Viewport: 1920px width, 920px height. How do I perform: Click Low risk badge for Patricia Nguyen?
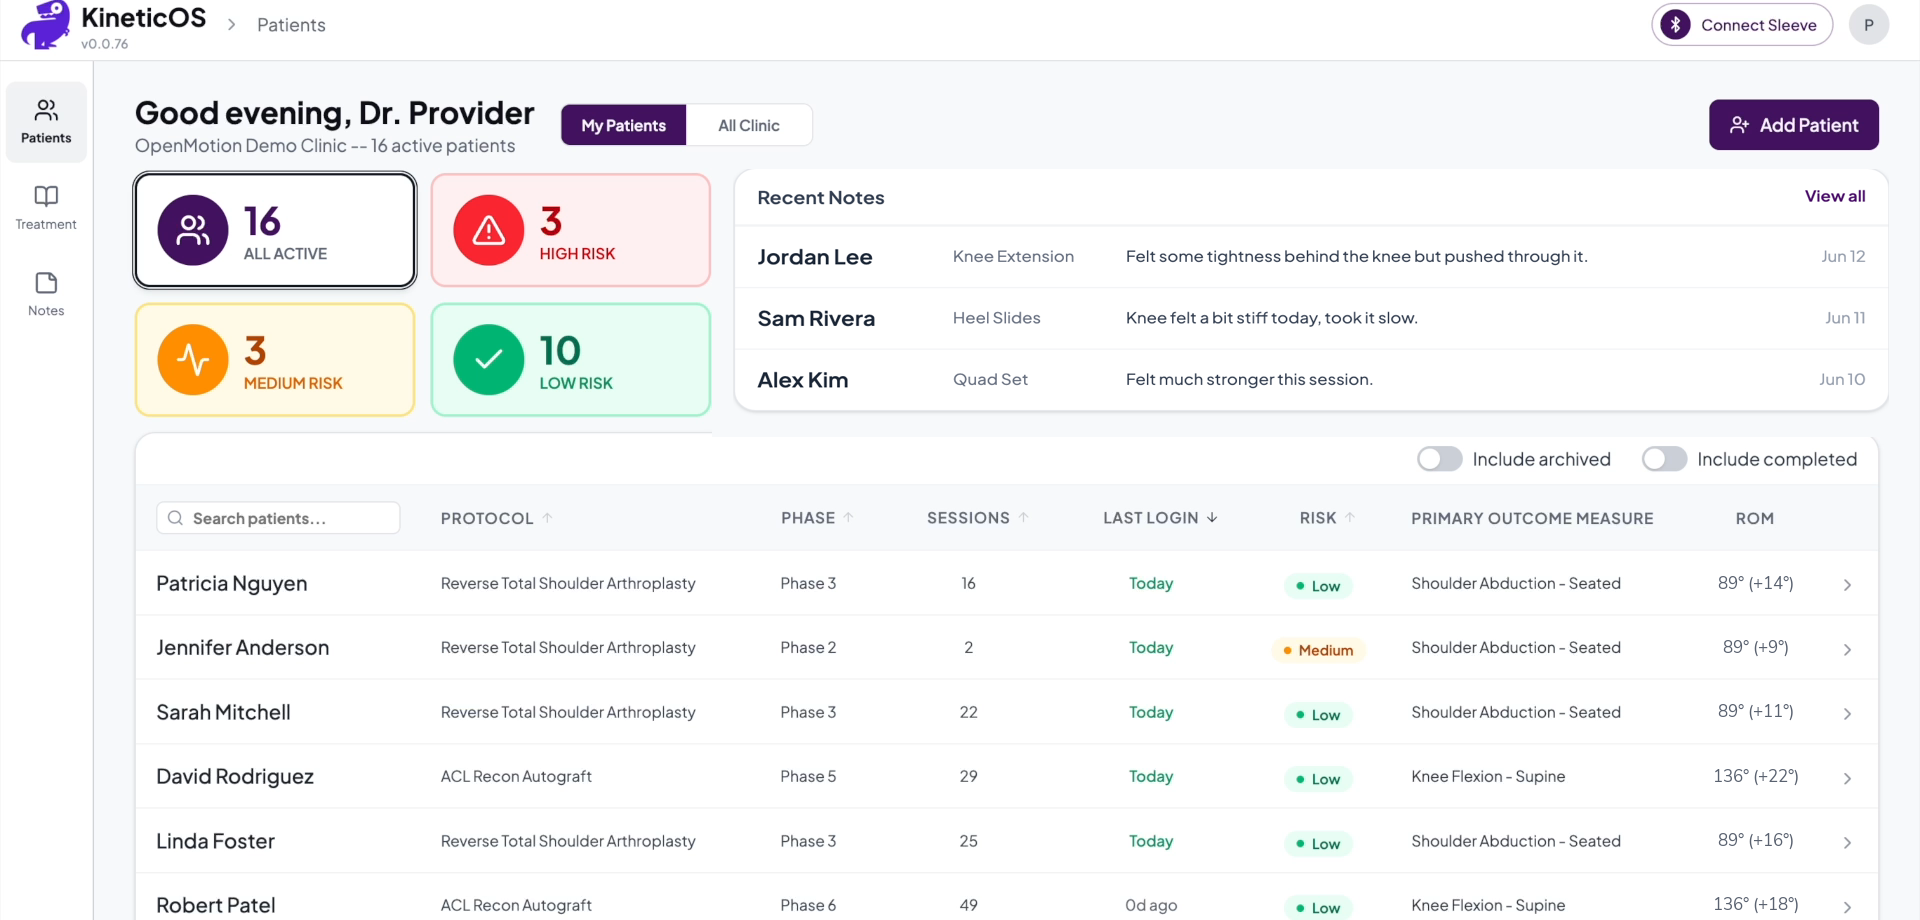click(1318, 586)
